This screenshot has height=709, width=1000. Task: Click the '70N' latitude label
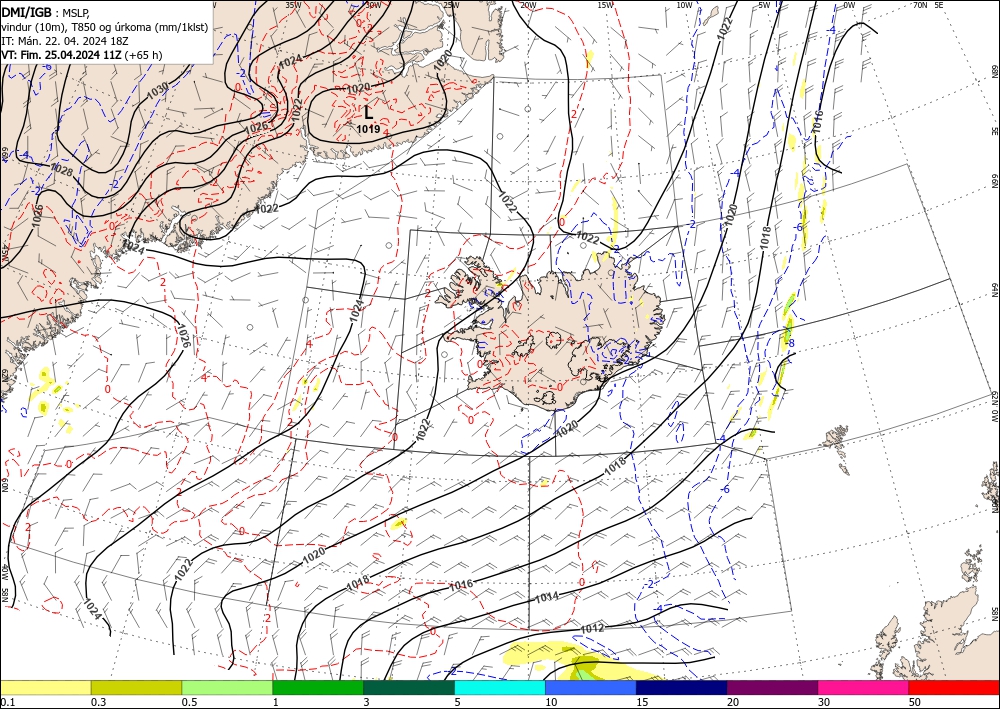[x=920, y=5]
